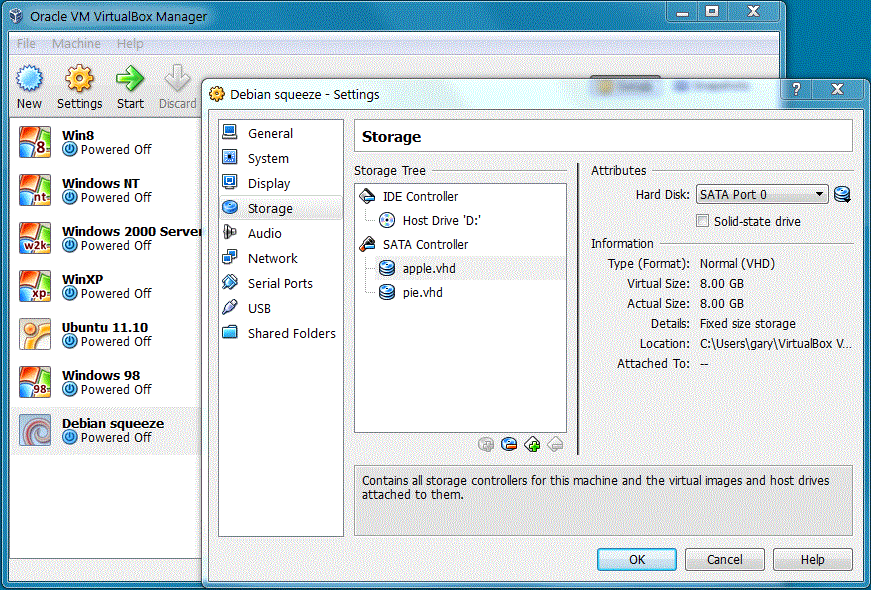Click OK in the Settings dialog
Image resolution: width=871 pixels, height=590 pixels.
(637, 559)
